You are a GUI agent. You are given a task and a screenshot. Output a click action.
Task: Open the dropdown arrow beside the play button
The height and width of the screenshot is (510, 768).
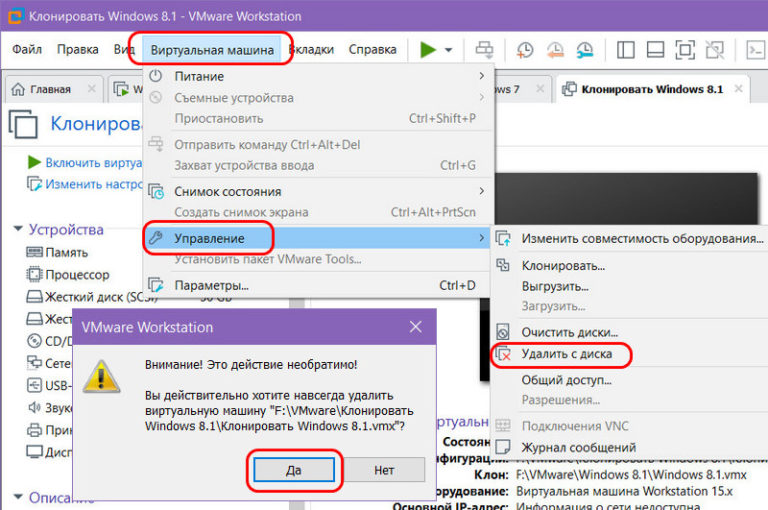tap(449, 50)
